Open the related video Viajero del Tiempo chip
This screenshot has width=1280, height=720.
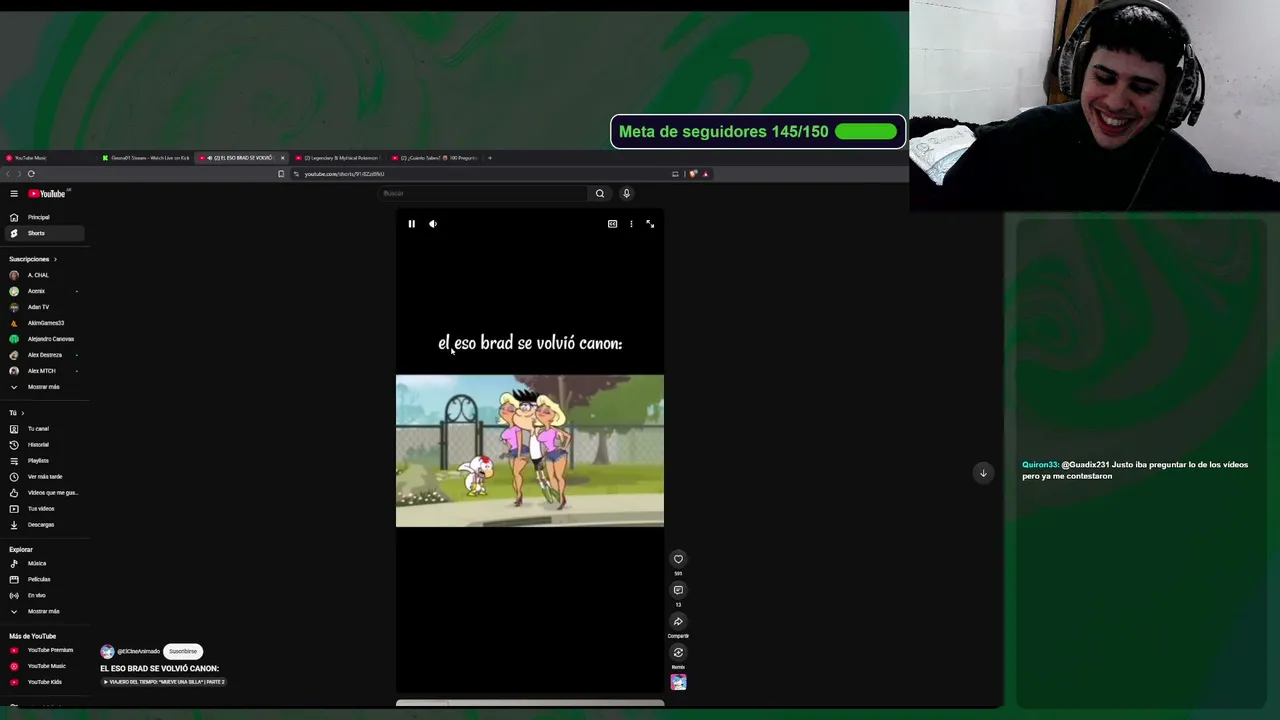click(164, 682)
